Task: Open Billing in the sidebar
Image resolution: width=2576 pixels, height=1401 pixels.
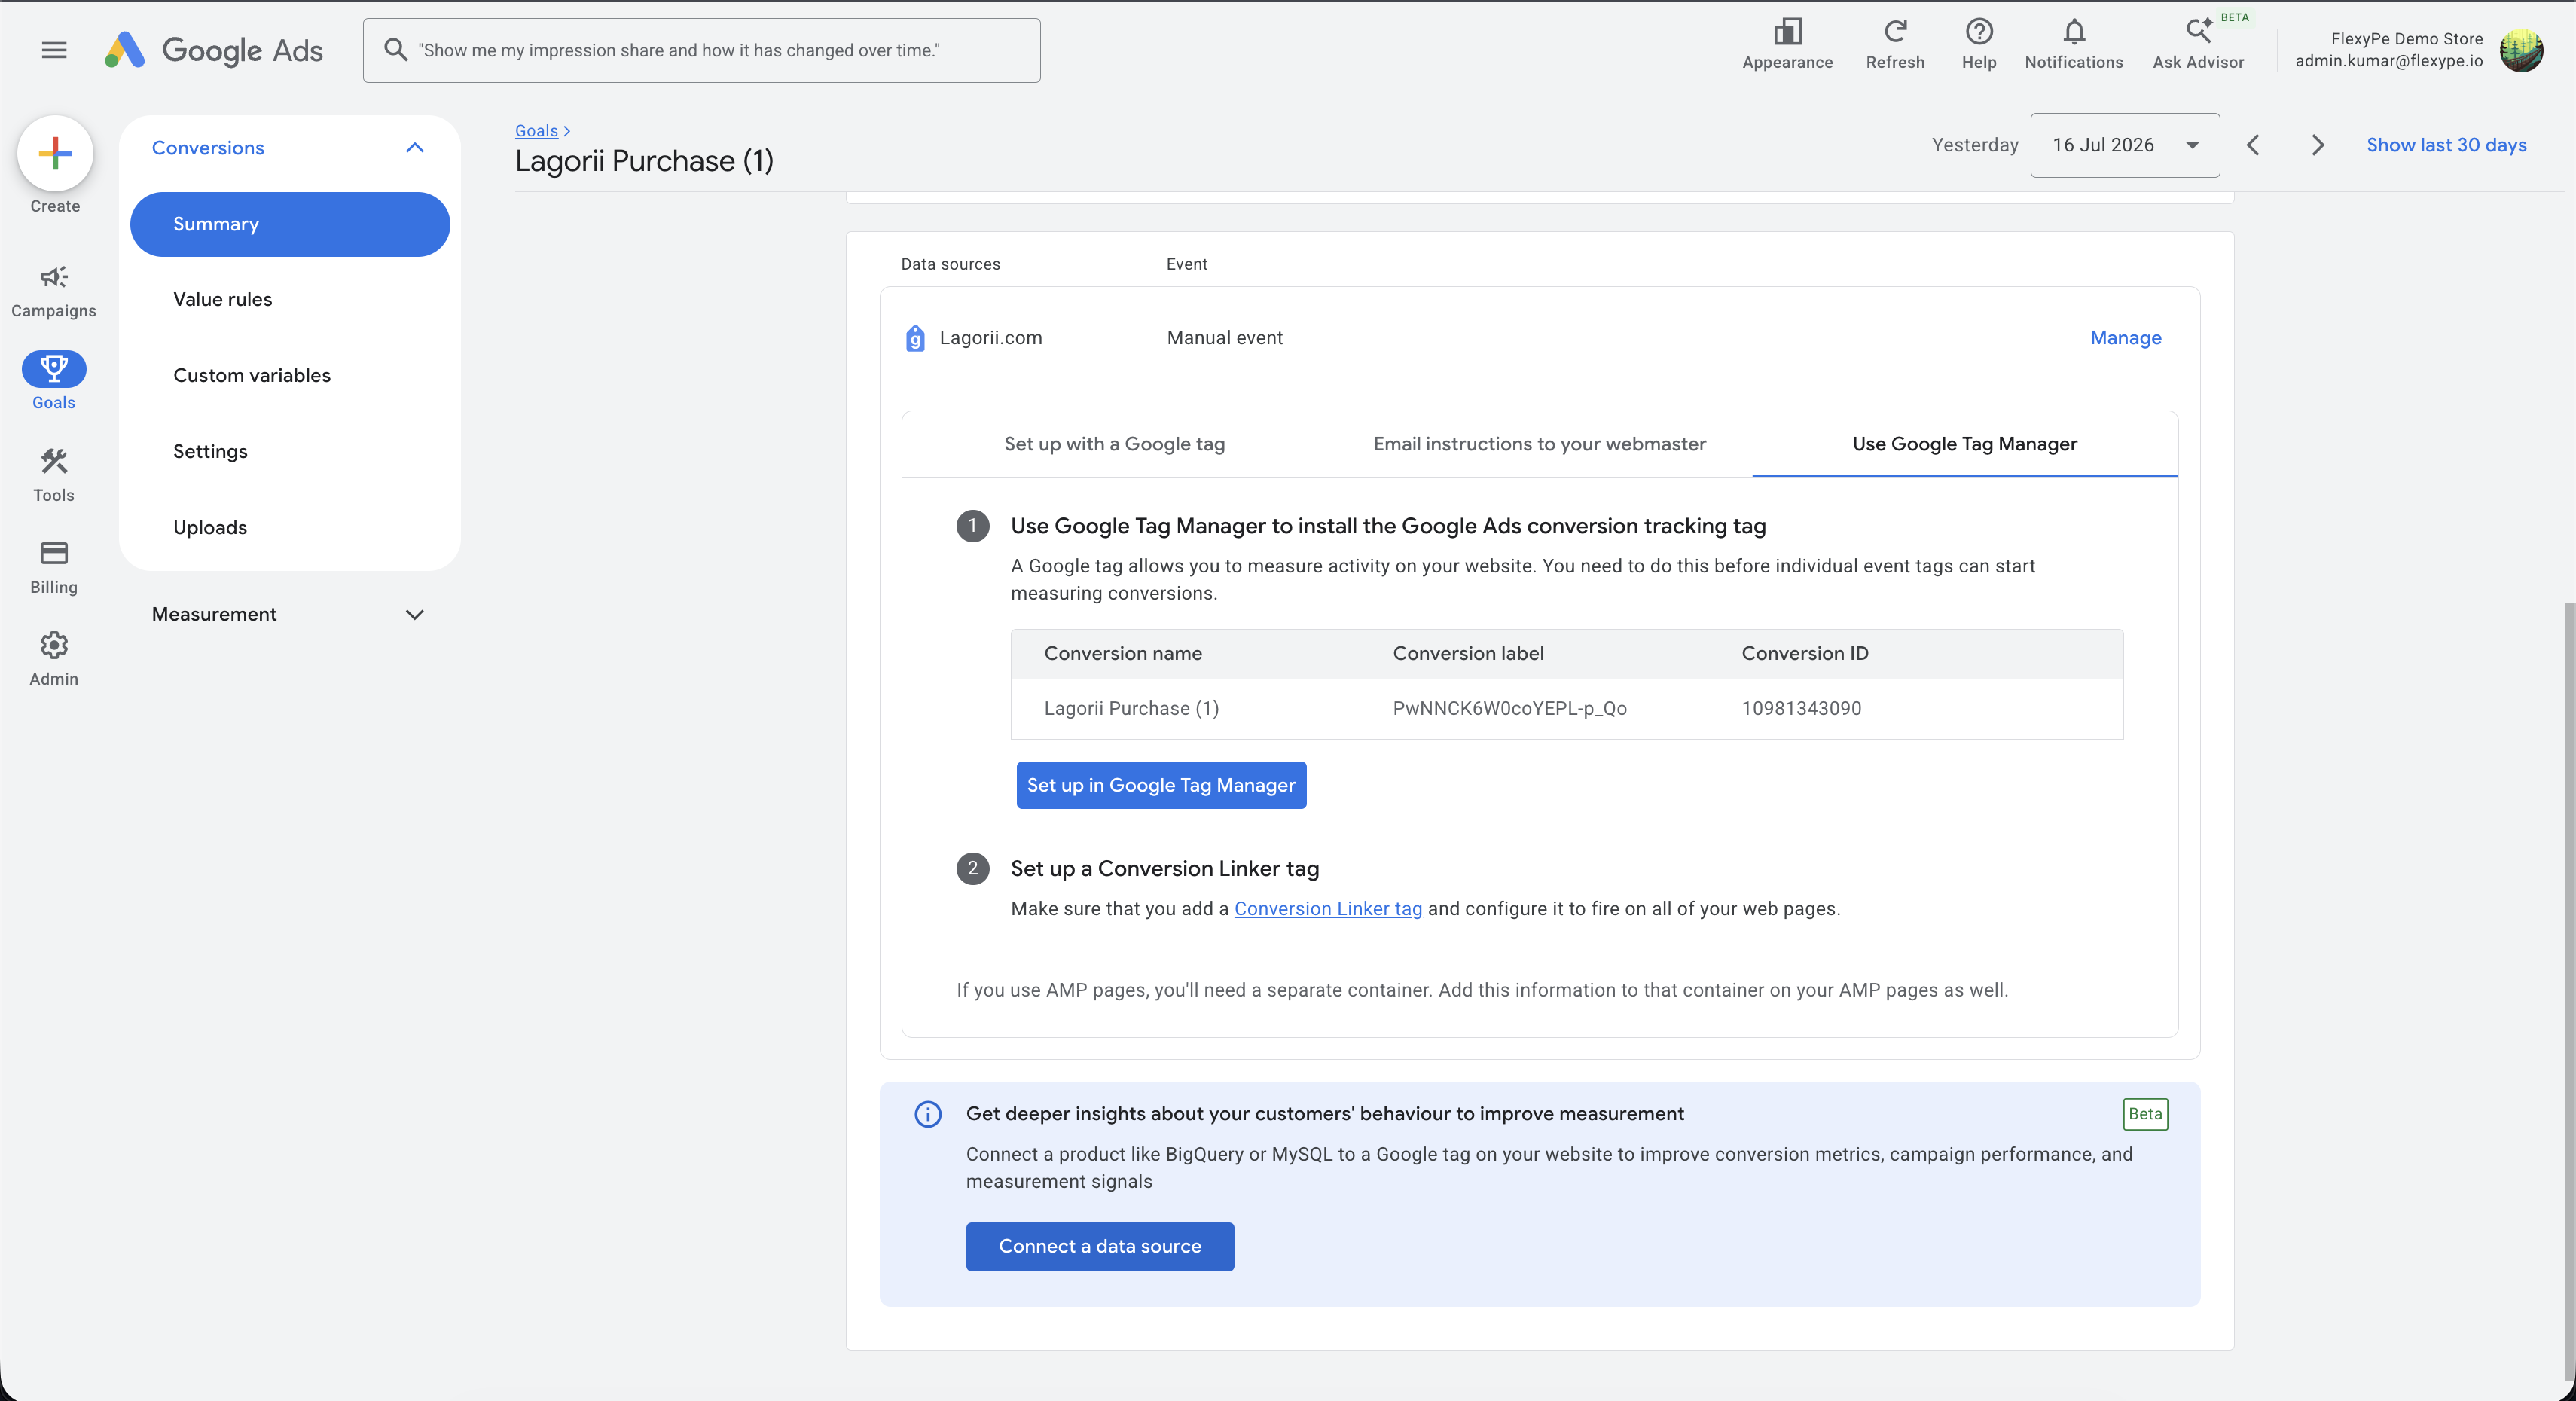Action: (x=54, y=567)
